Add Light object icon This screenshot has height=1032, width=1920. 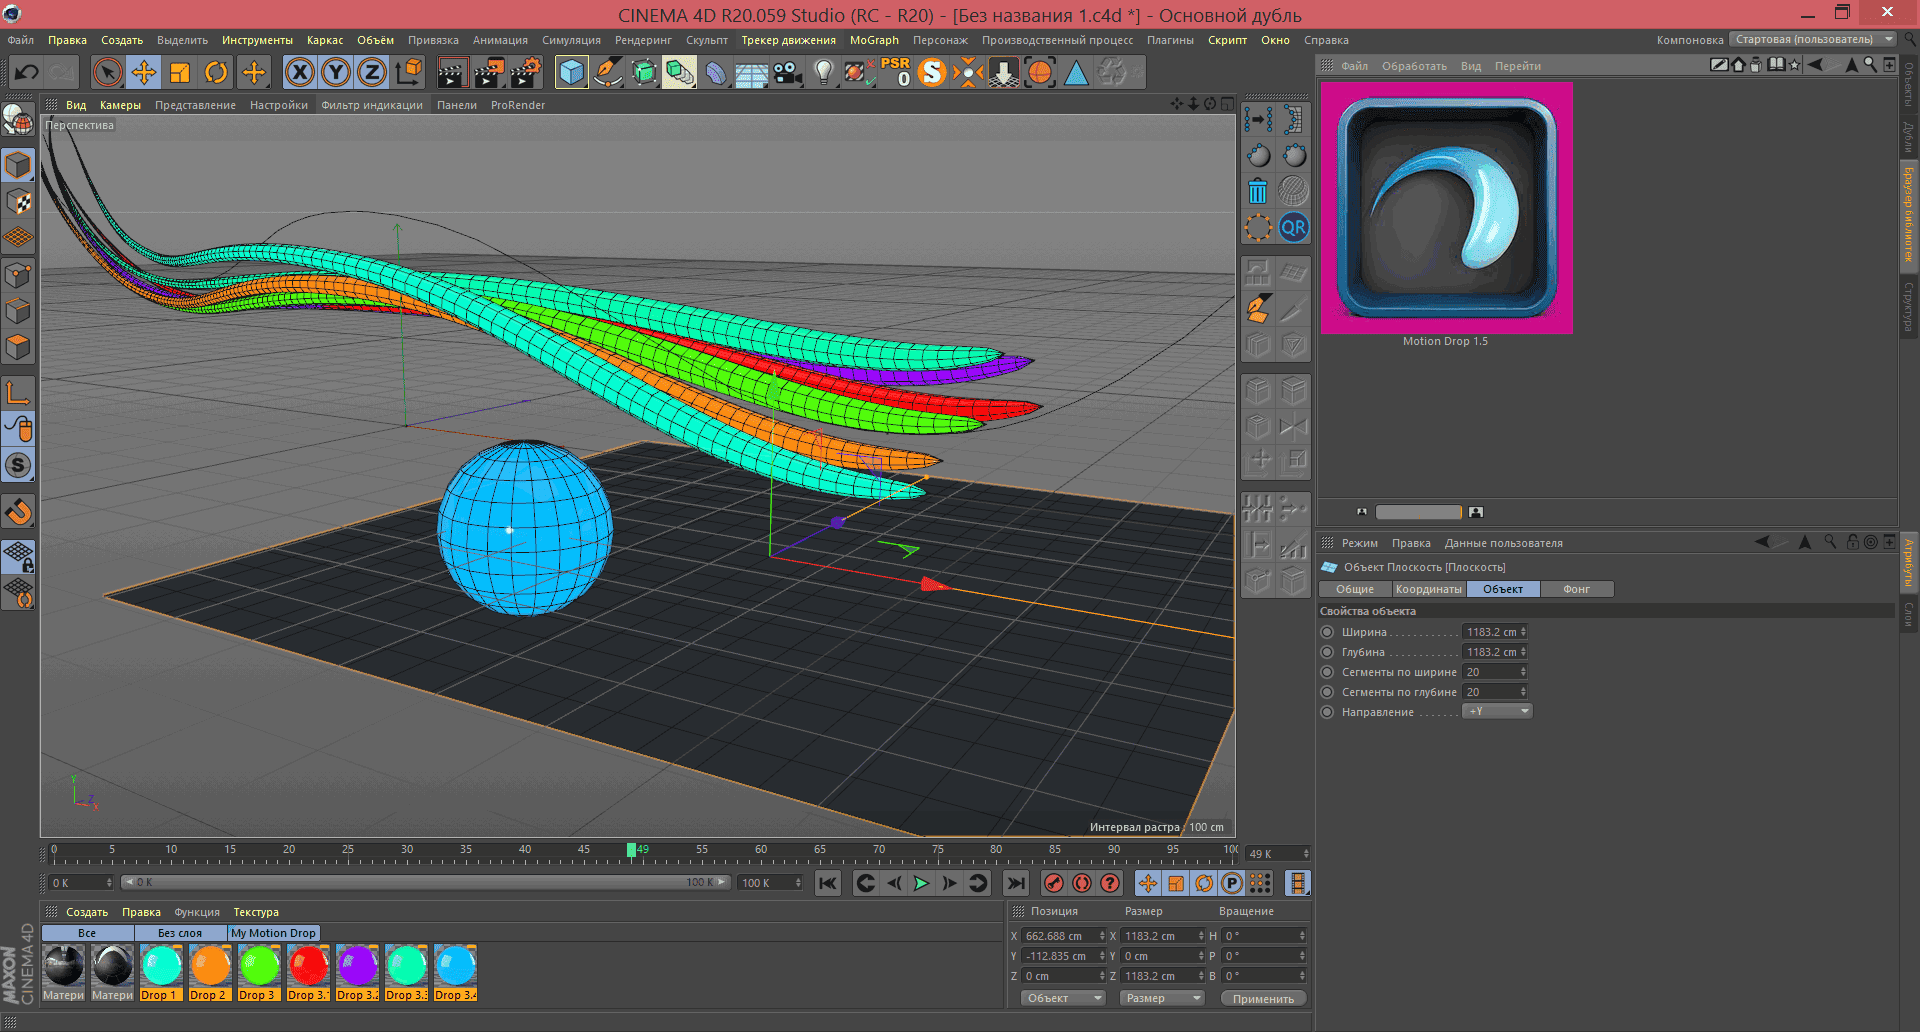823,72
